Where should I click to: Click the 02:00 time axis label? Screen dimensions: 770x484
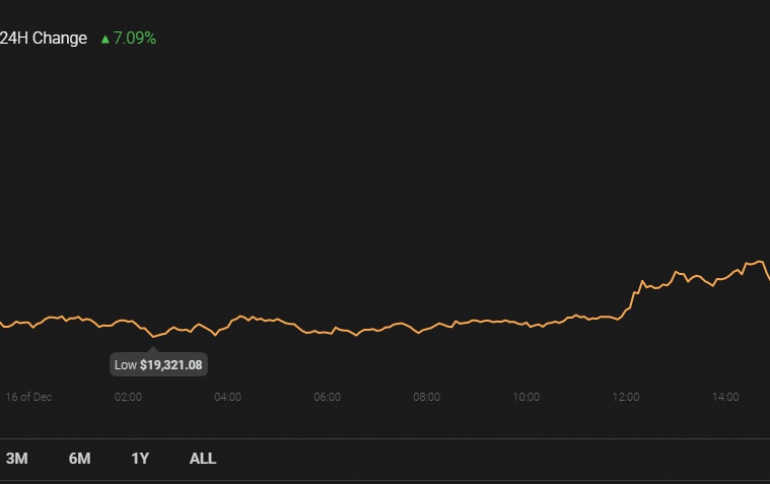click(128, 397)
